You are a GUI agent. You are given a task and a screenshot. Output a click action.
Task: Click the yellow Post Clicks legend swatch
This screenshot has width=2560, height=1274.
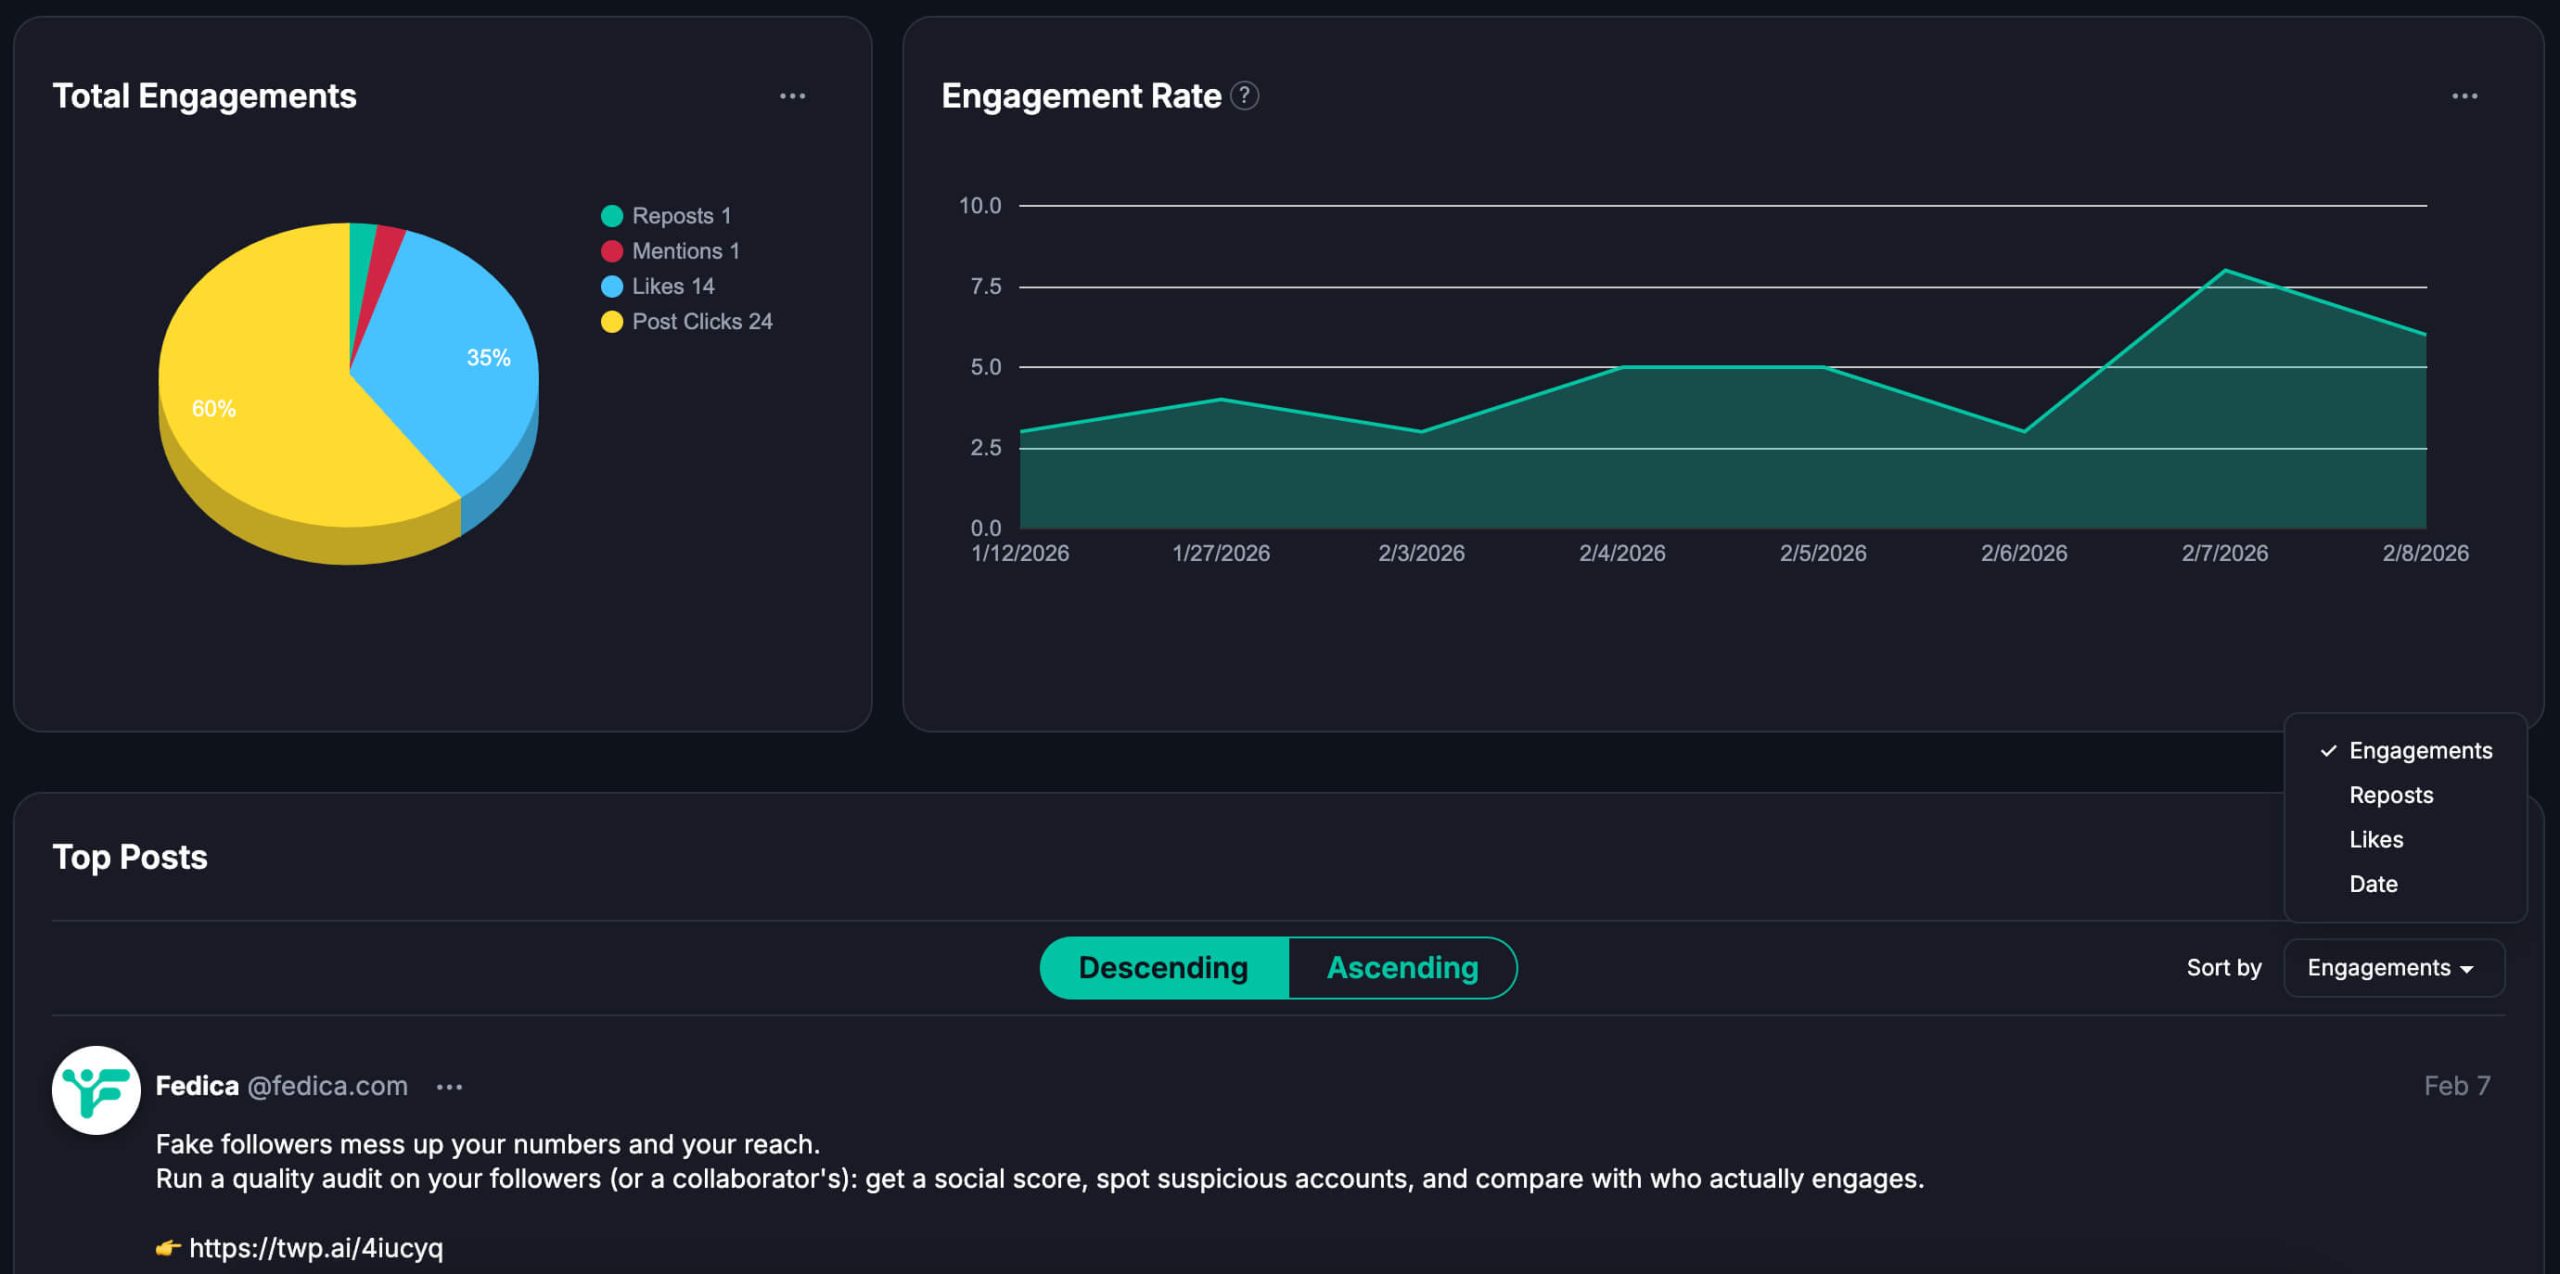click(611, 321)
